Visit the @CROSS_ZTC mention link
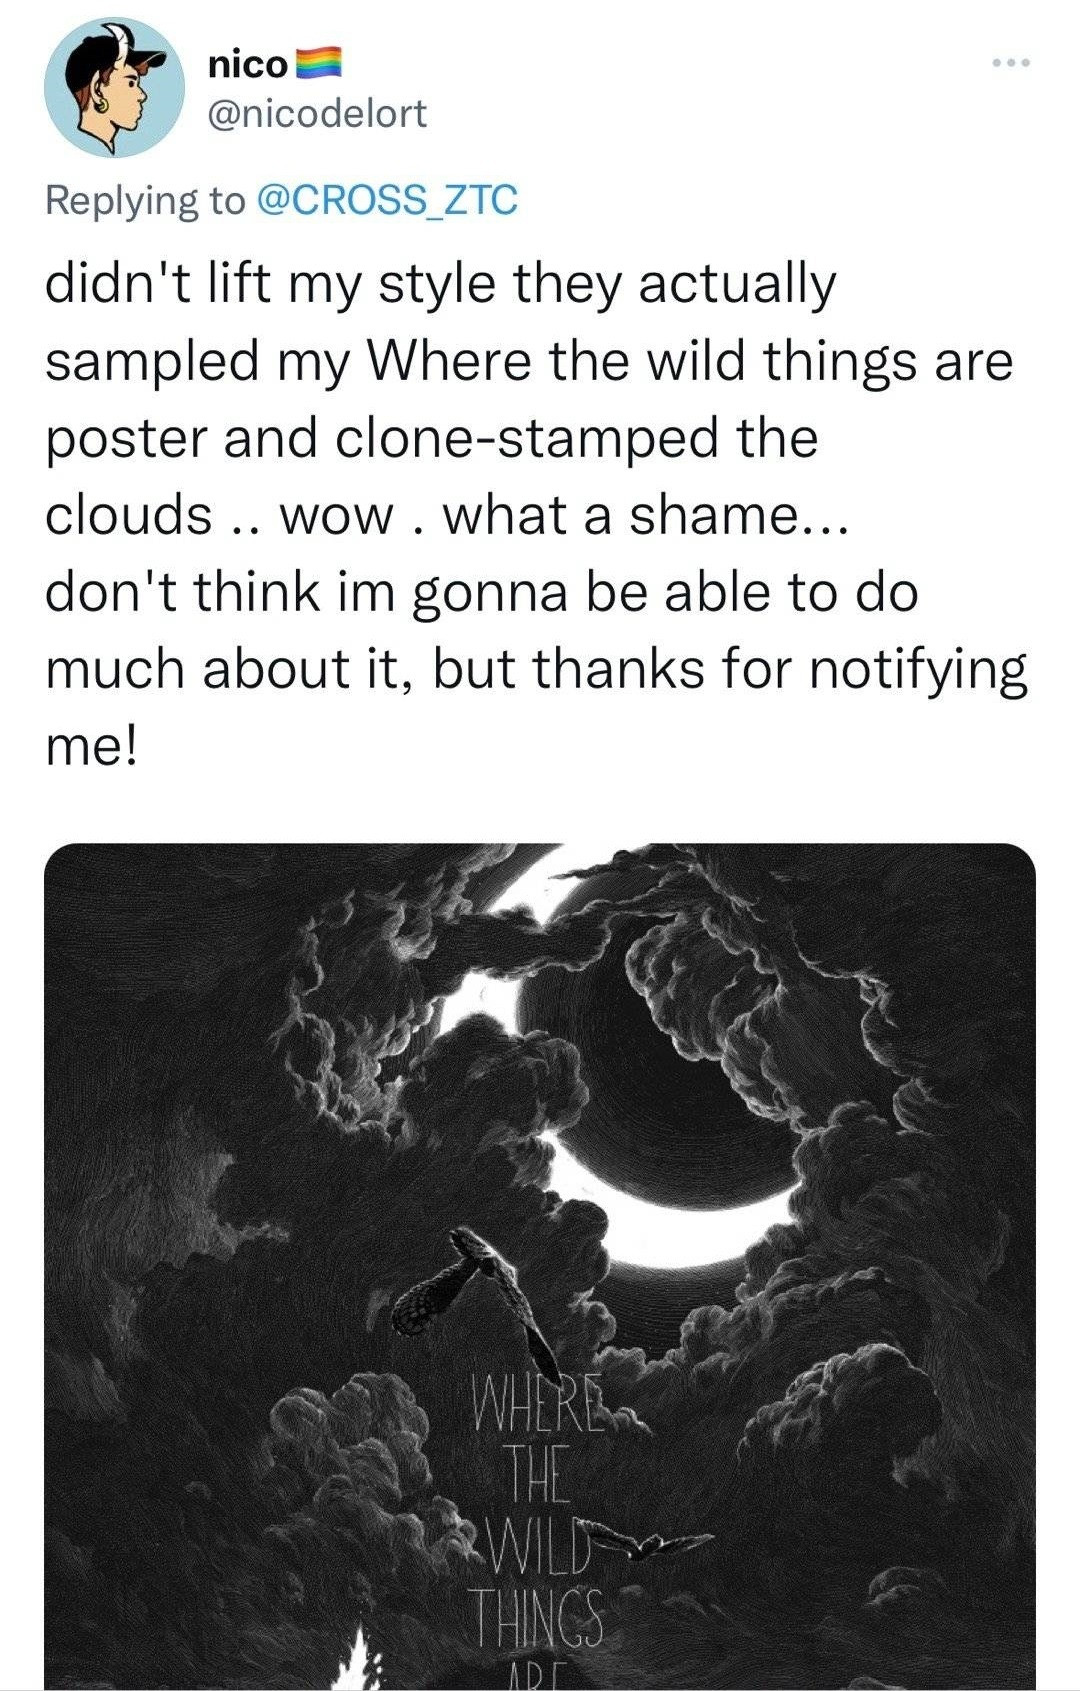This screenshot has width=1080, height=1691. click(x=388, y=200)
